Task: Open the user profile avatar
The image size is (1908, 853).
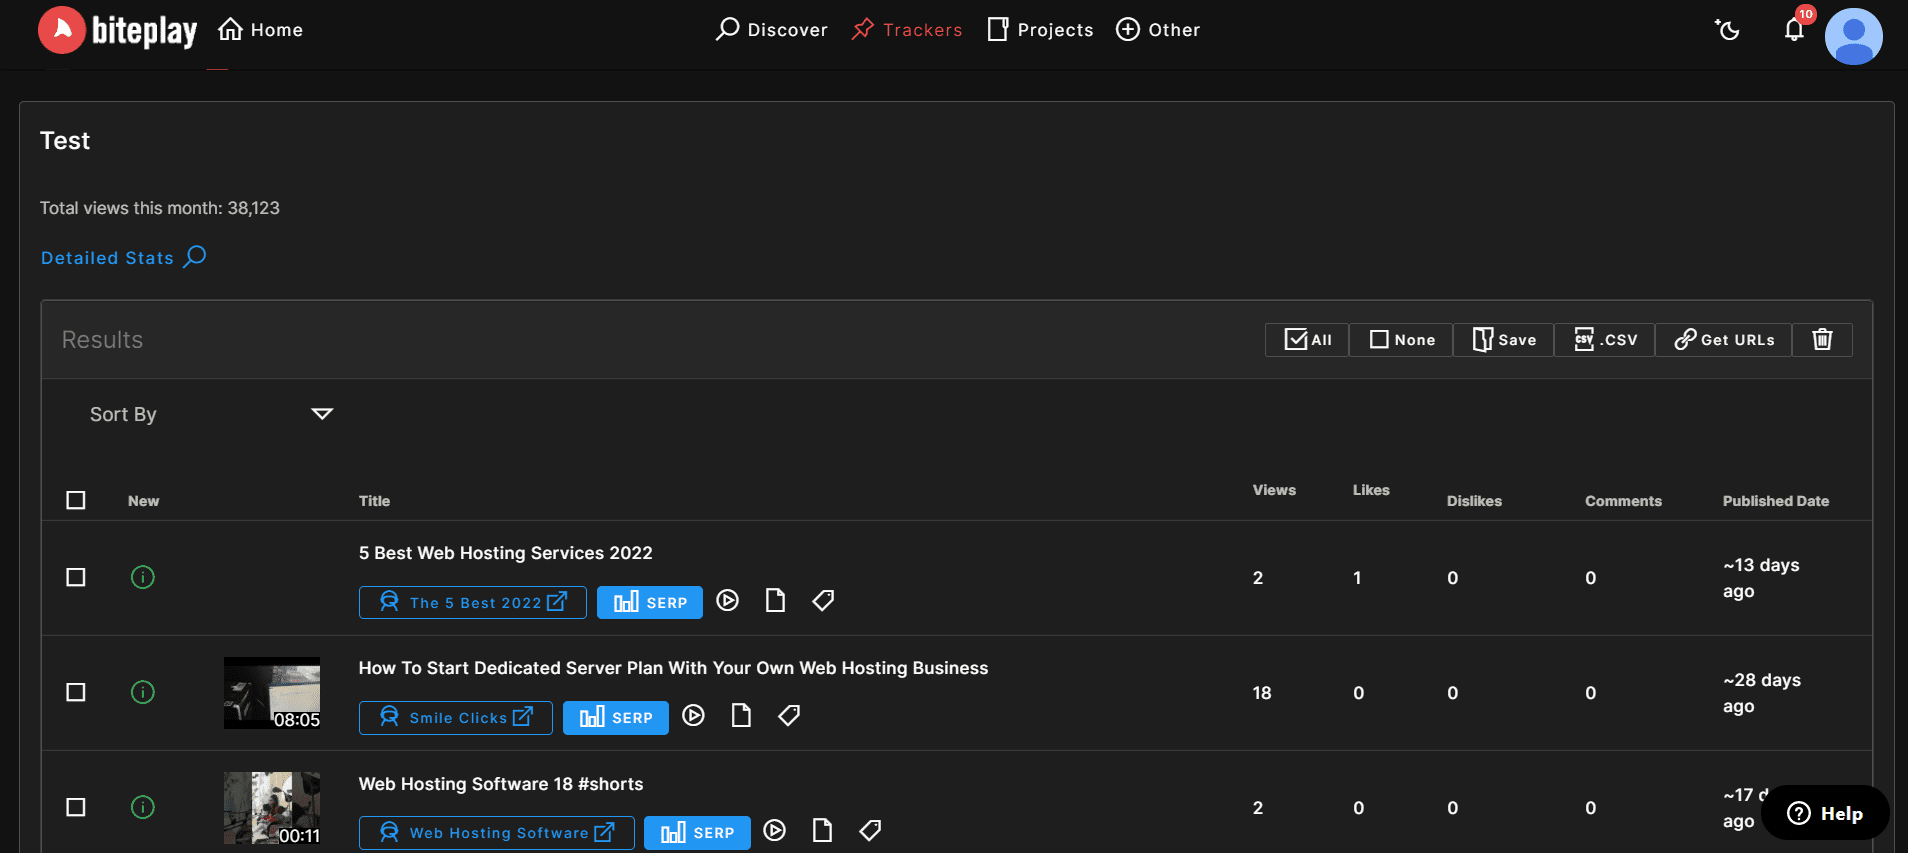Action: point(1853,36)
